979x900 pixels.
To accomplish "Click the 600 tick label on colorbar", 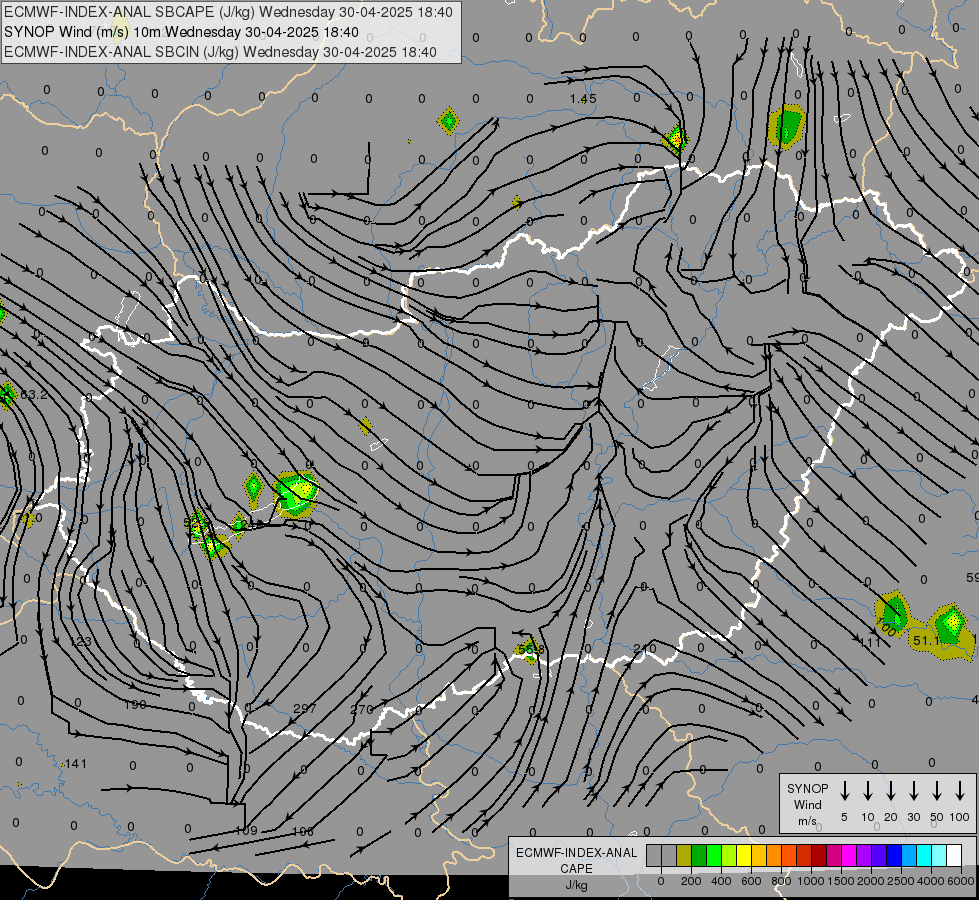I will (x=751, y=881).
